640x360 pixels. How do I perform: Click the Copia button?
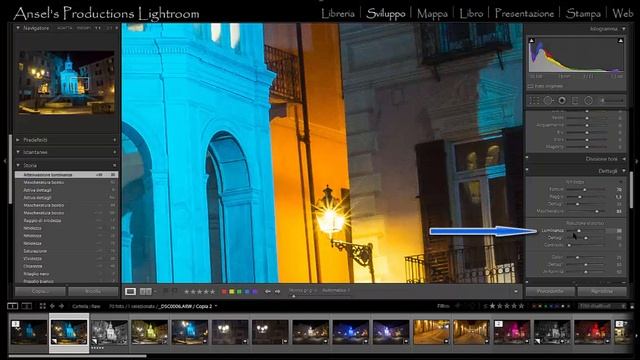[x=40, y=291]
